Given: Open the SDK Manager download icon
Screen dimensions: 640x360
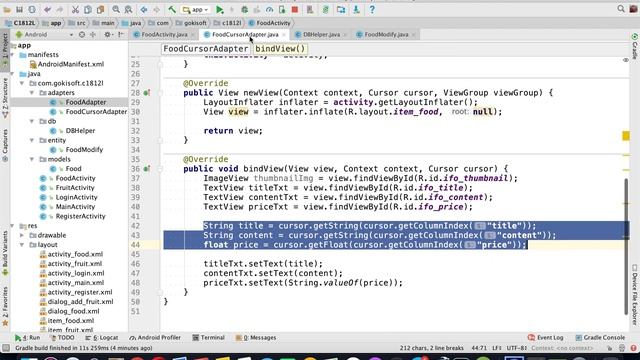Looking at the screenshot, I should click(356, 9).
